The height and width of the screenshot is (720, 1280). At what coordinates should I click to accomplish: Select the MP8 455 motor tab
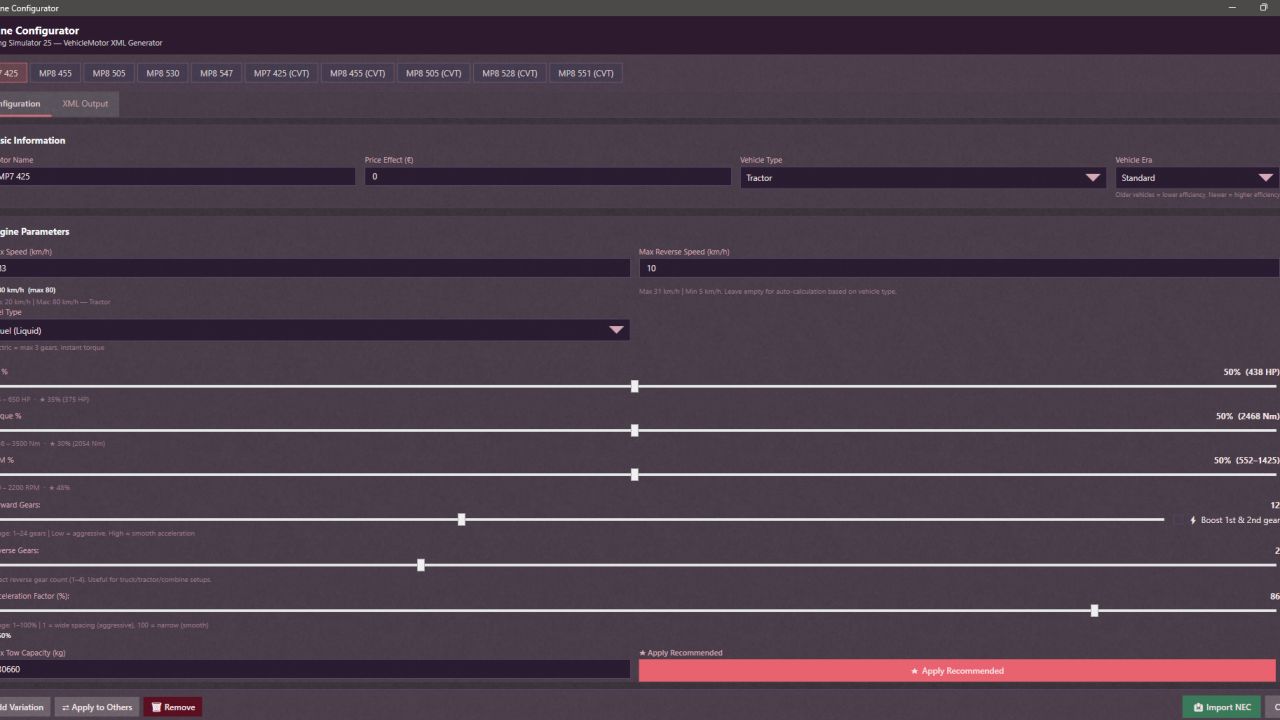[55, 73]
